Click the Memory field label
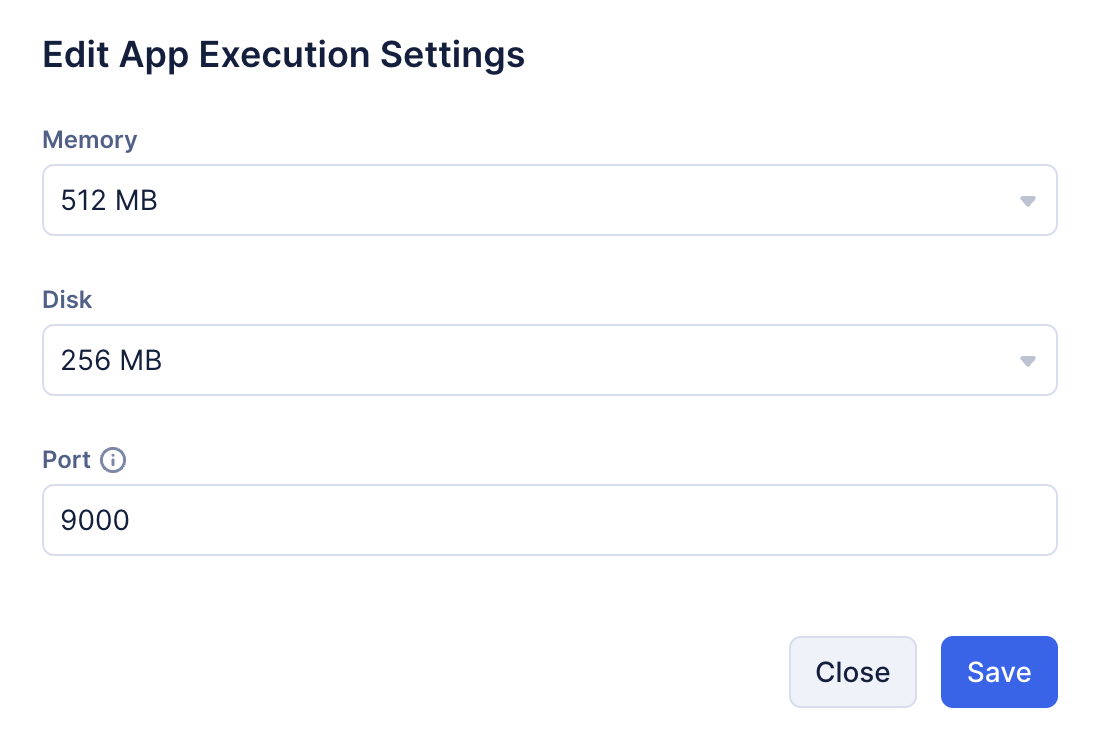Image resolution: width=1098 pixels, height=742 pixels. (x=89, y=140)
